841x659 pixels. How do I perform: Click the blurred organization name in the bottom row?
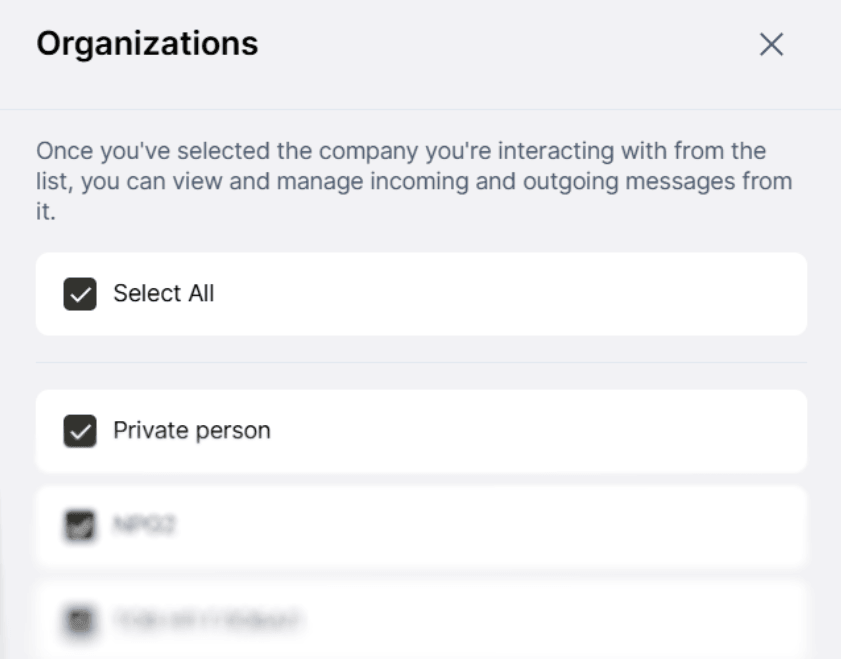207,620
